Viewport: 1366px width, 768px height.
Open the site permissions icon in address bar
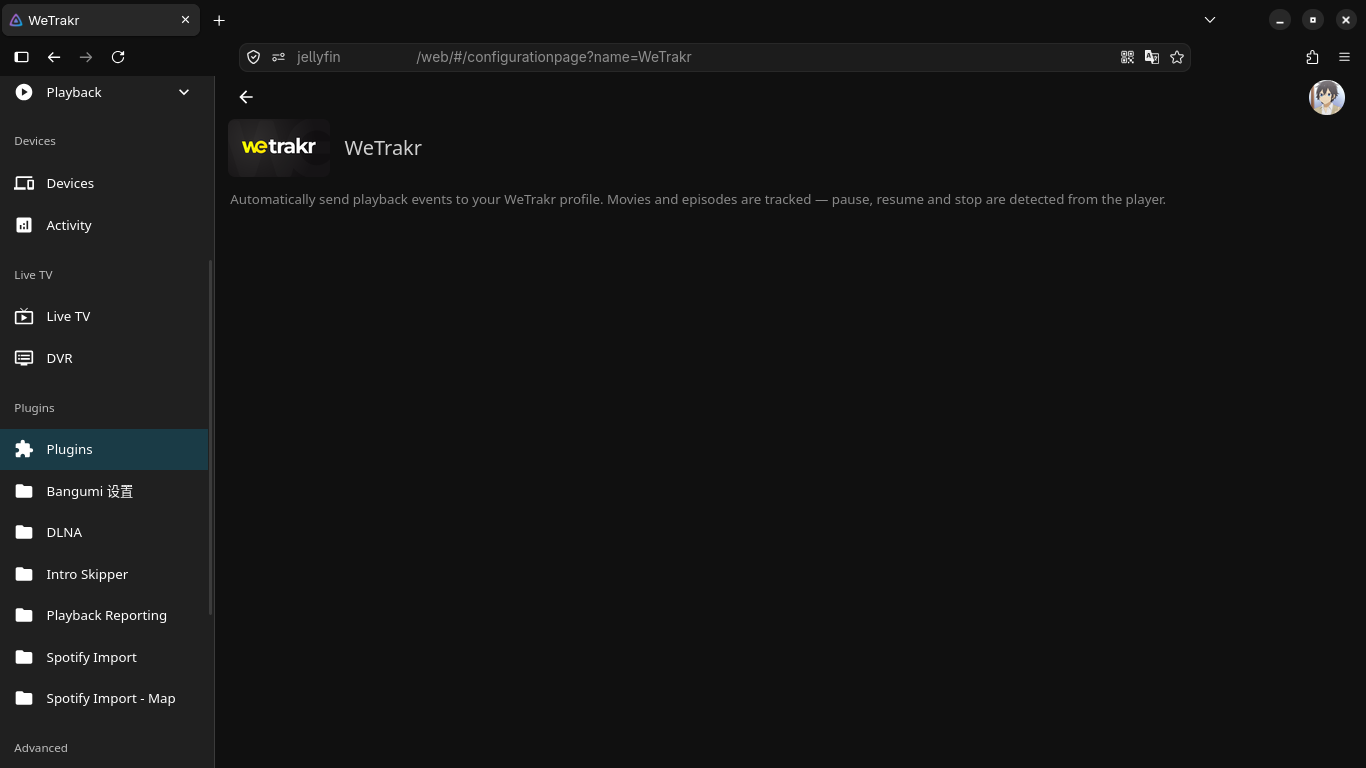click(279, 57)
